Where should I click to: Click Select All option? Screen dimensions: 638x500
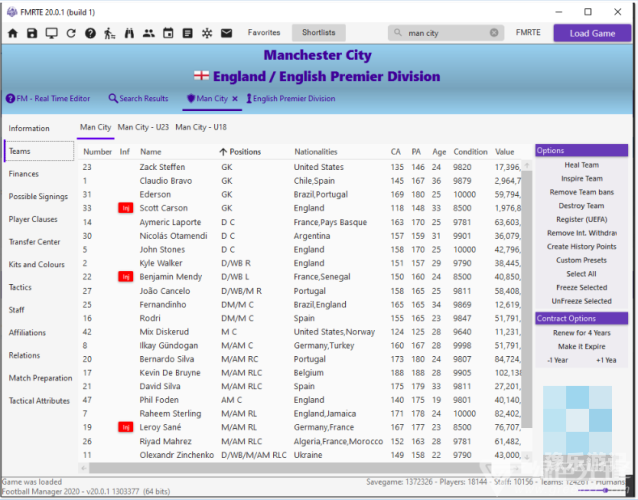(581, 274)
